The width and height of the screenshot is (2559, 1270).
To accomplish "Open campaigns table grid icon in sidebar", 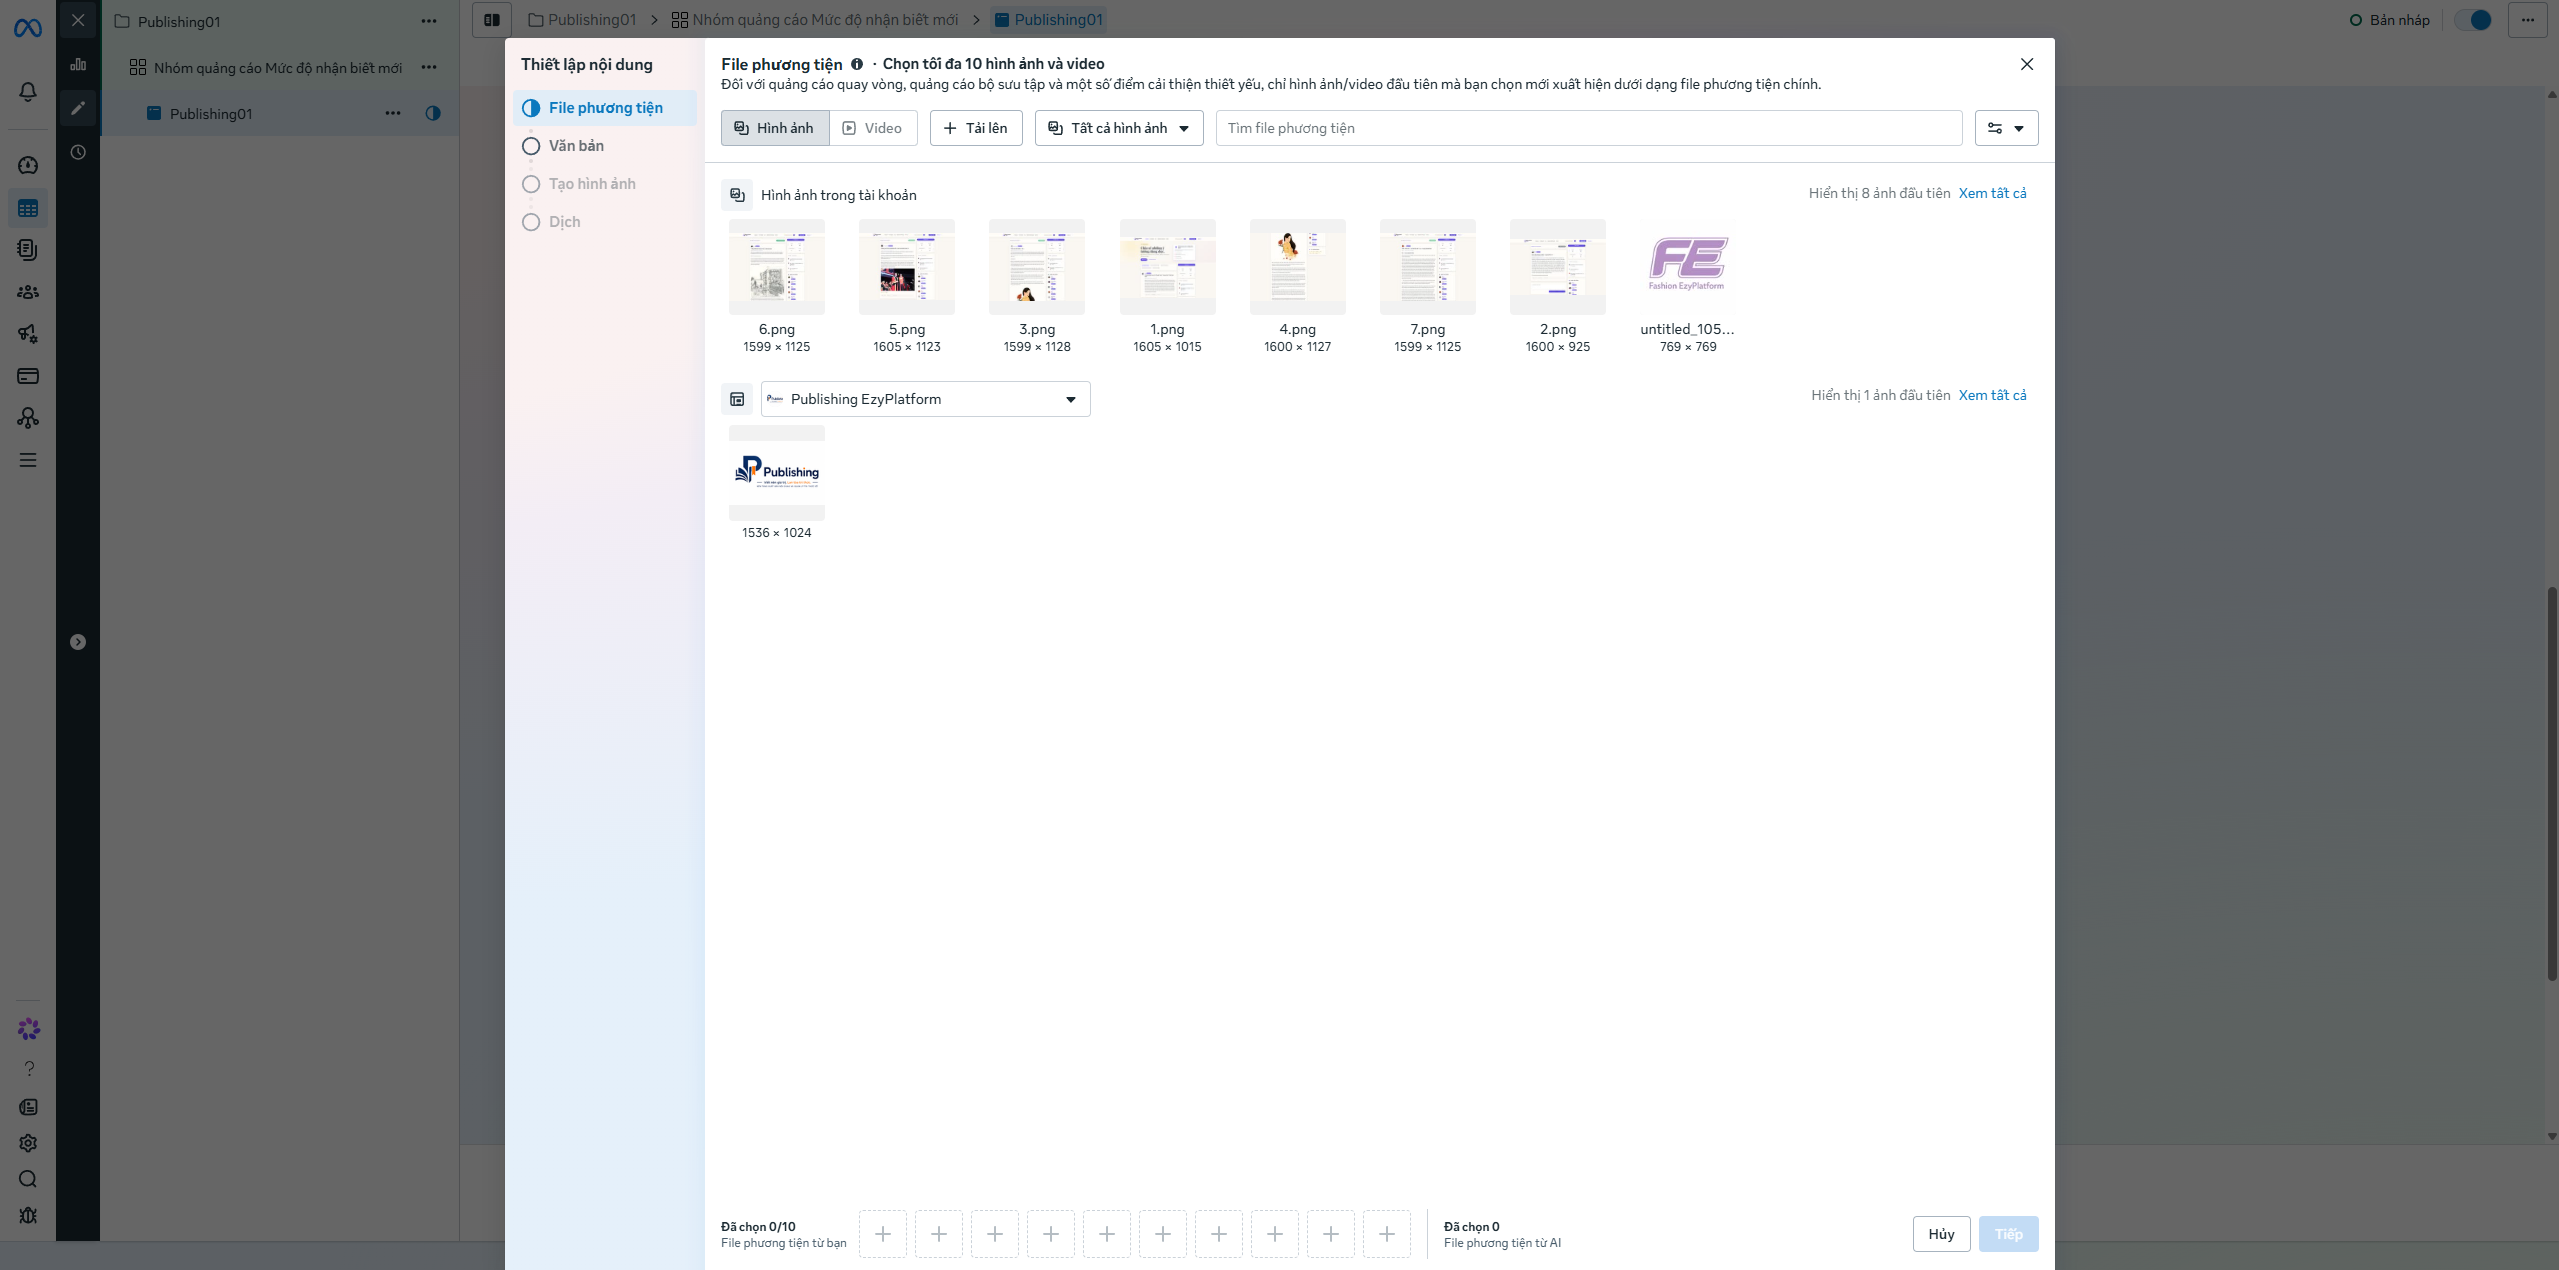I will tap(28, 208).
